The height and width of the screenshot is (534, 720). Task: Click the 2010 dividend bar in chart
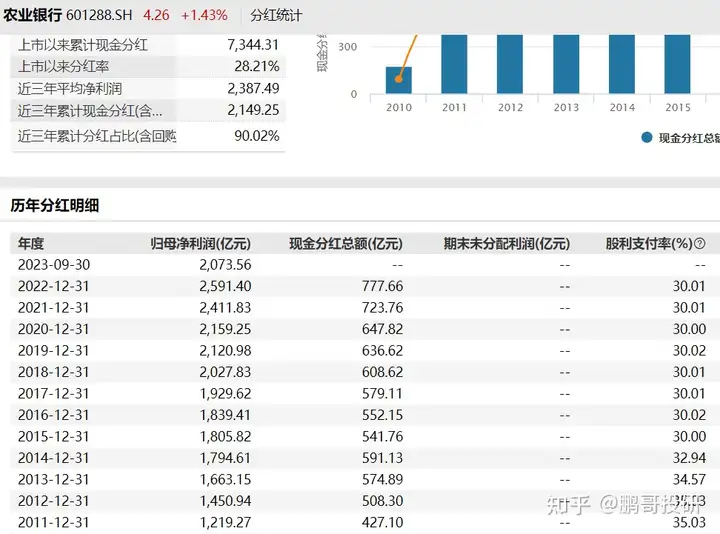pyautogui.click(x=399, y=80)
